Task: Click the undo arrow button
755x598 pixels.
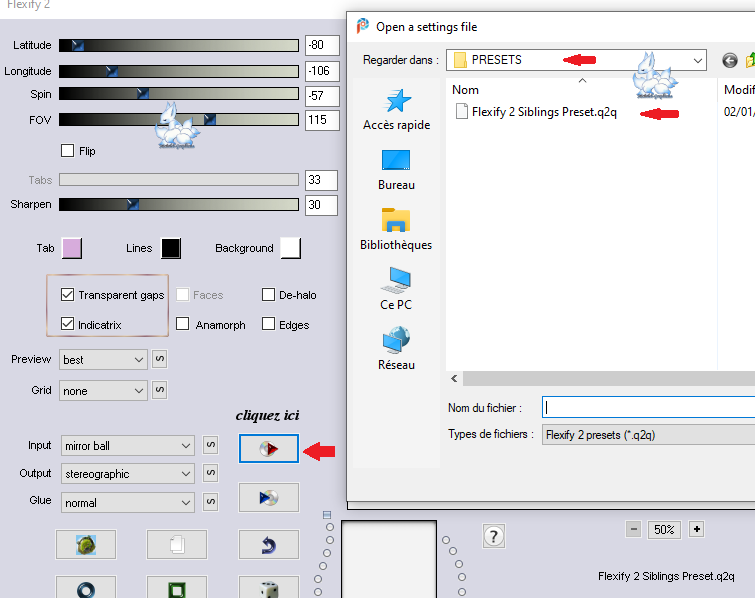Action: (269, 545)
